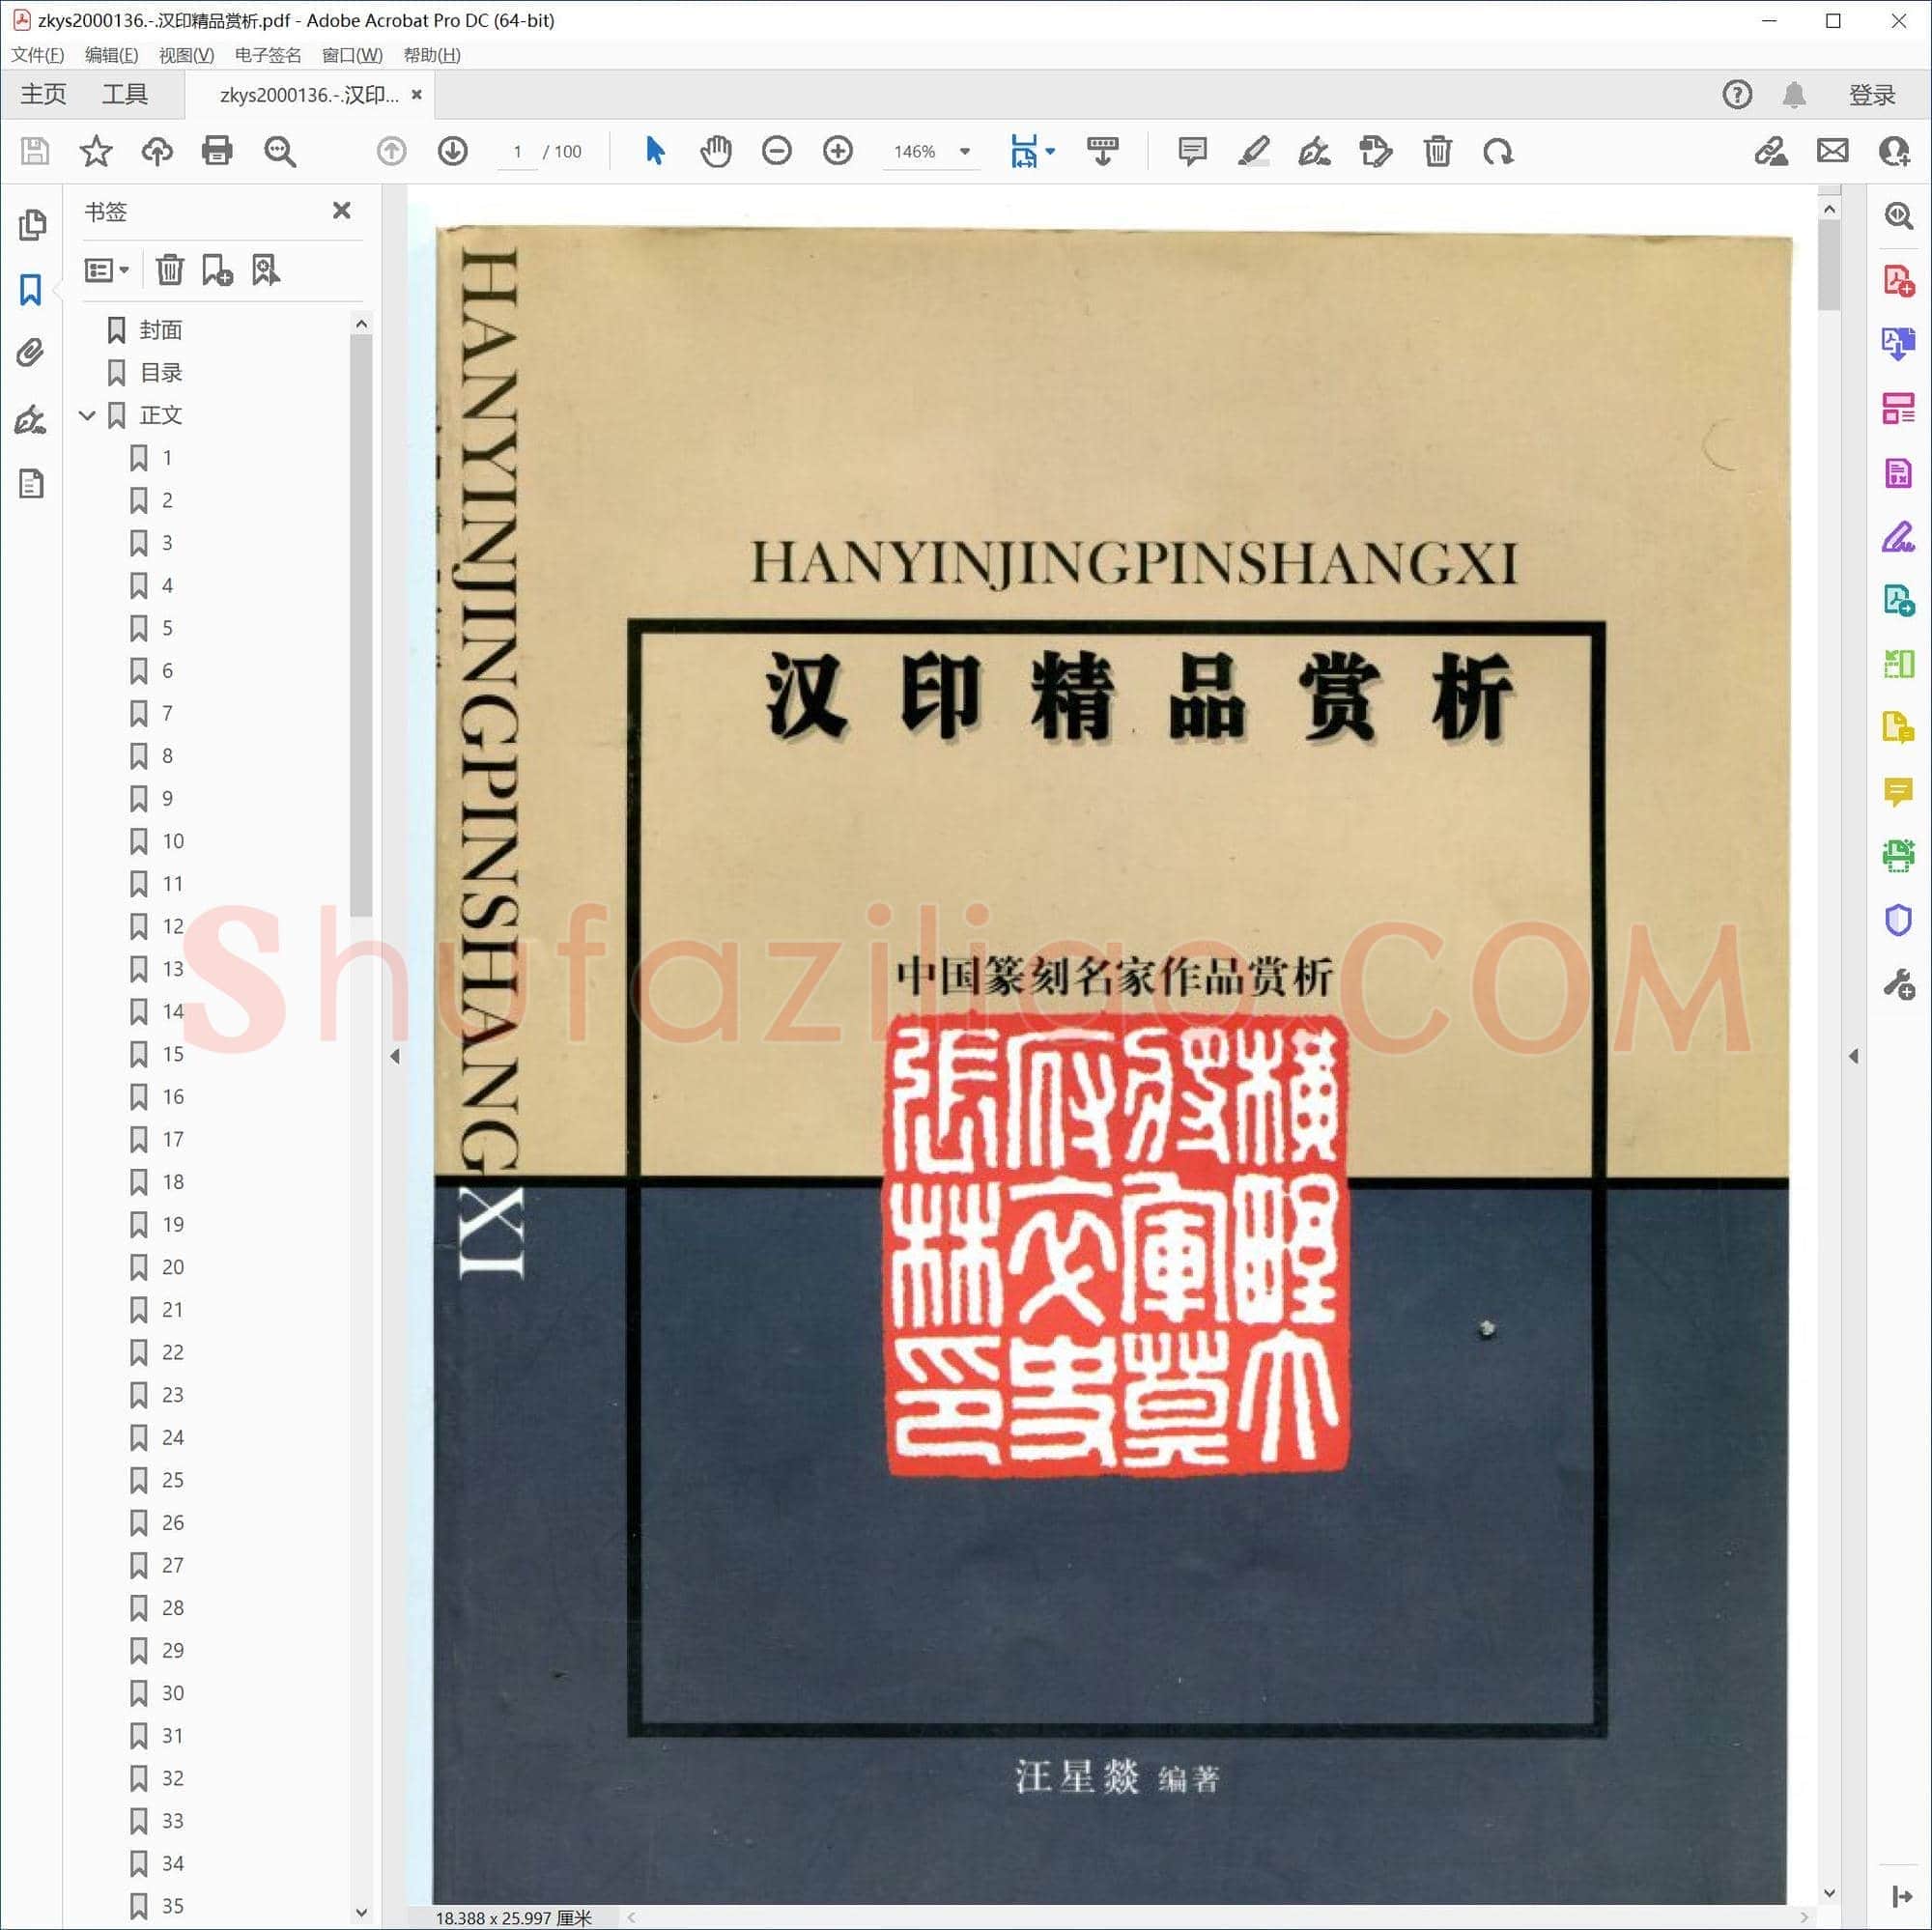Open the share link icon
Image resolution: width=1932 pixels, height=1930 pixels.
[1771, 151]
